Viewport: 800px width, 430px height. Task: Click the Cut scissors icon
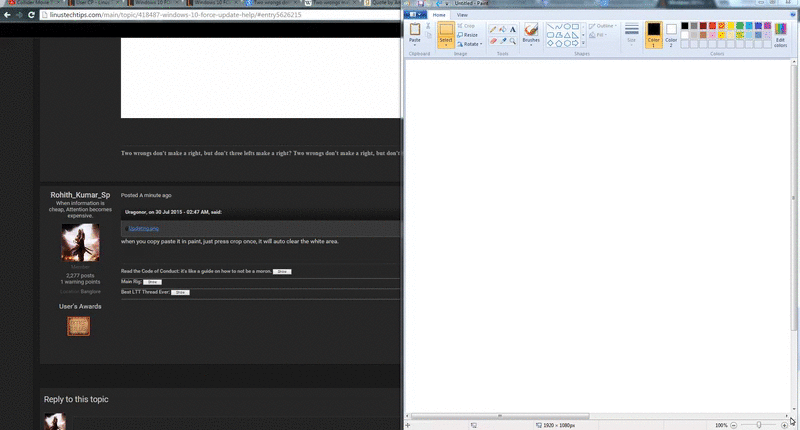428,26
